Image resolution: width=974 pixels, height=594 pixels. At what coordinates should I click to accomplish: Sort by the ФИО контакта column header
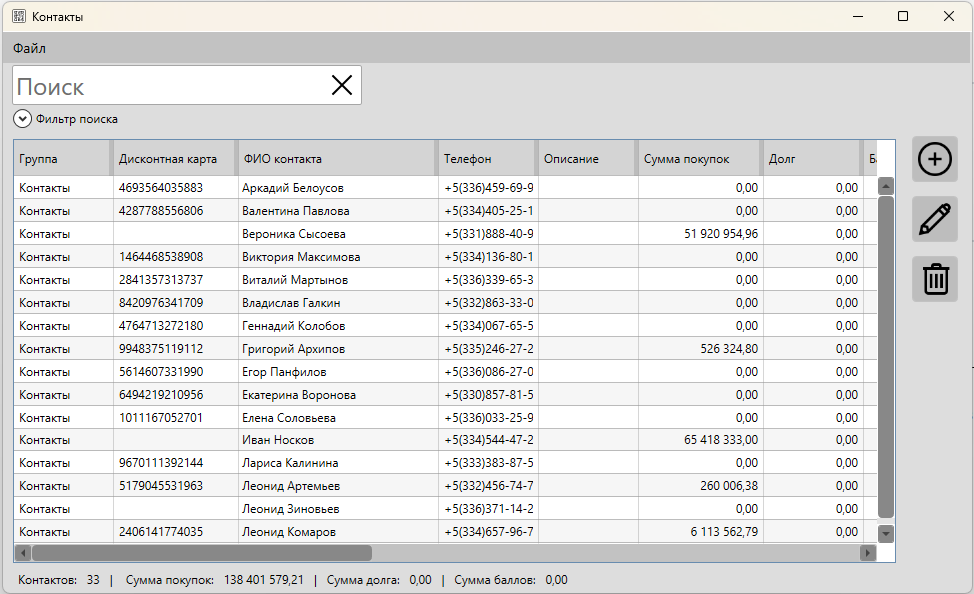click(x=336, y=159)
